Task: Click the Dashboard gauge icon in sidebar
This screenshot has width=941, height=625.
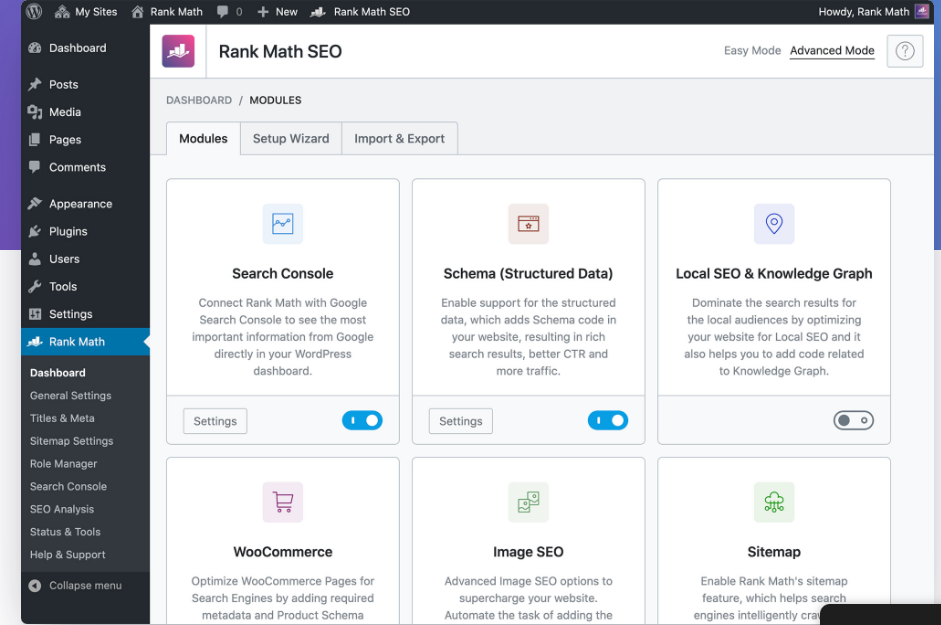Action: pos(35,48)
